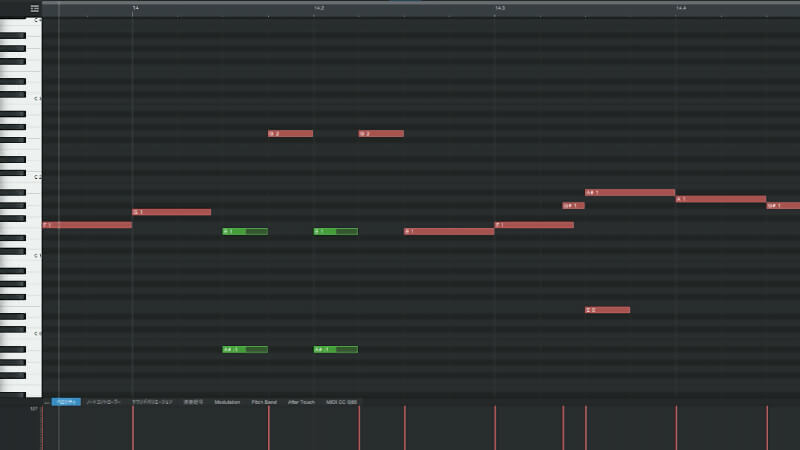Select the red G1 note starting at bar 14
This screenshot has height=450, width=800.
point(172,212)
